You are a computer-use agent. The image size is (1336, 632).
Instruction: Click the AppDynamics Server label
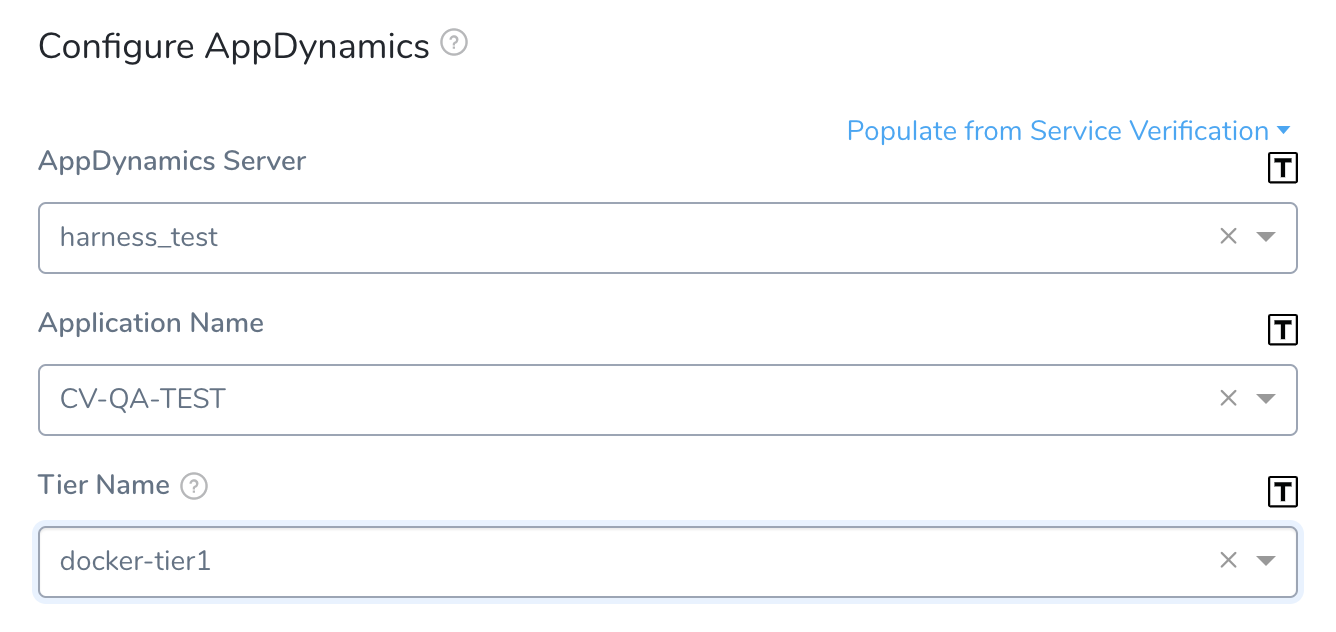pos(172,161)
